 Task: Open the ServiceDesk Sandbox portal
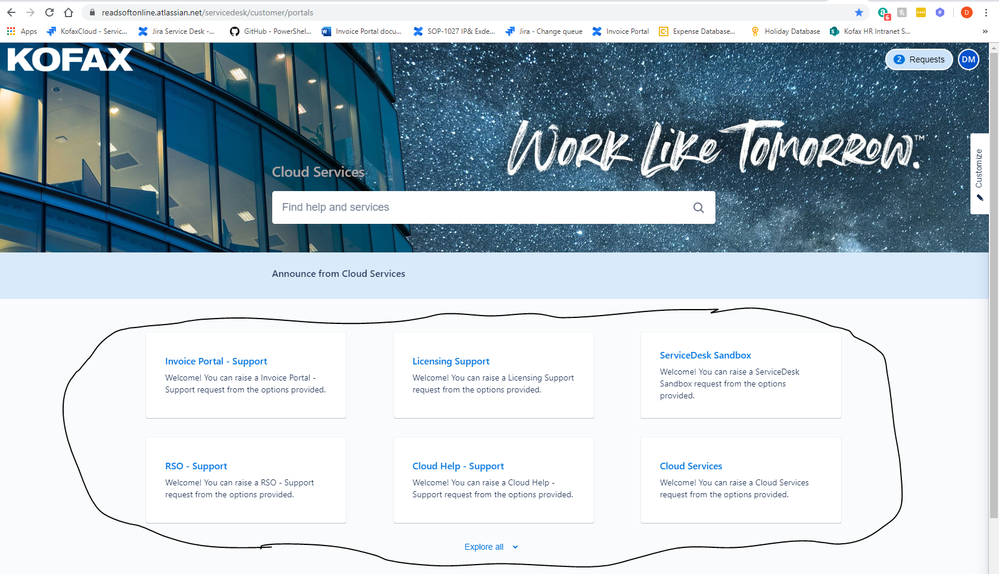tap(741, 375)
